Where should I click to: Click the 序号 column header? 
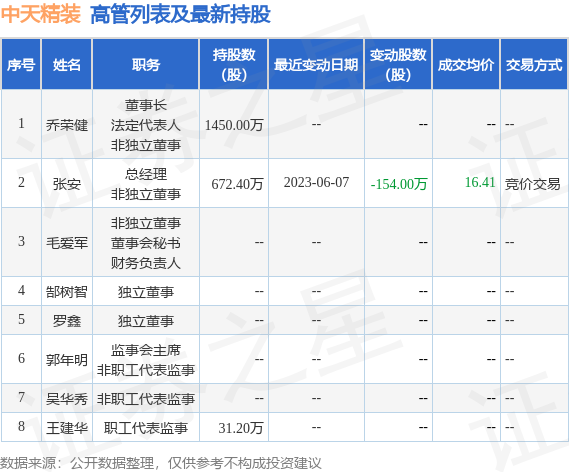(21, 65)
